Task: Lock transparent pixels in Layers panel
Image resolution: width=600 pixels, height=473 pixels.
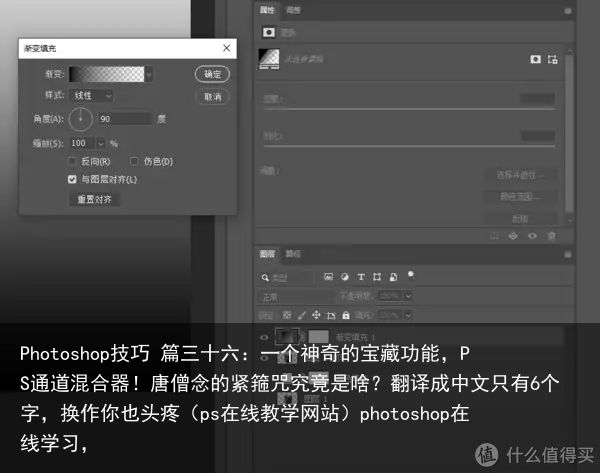Action: (287, 315)
